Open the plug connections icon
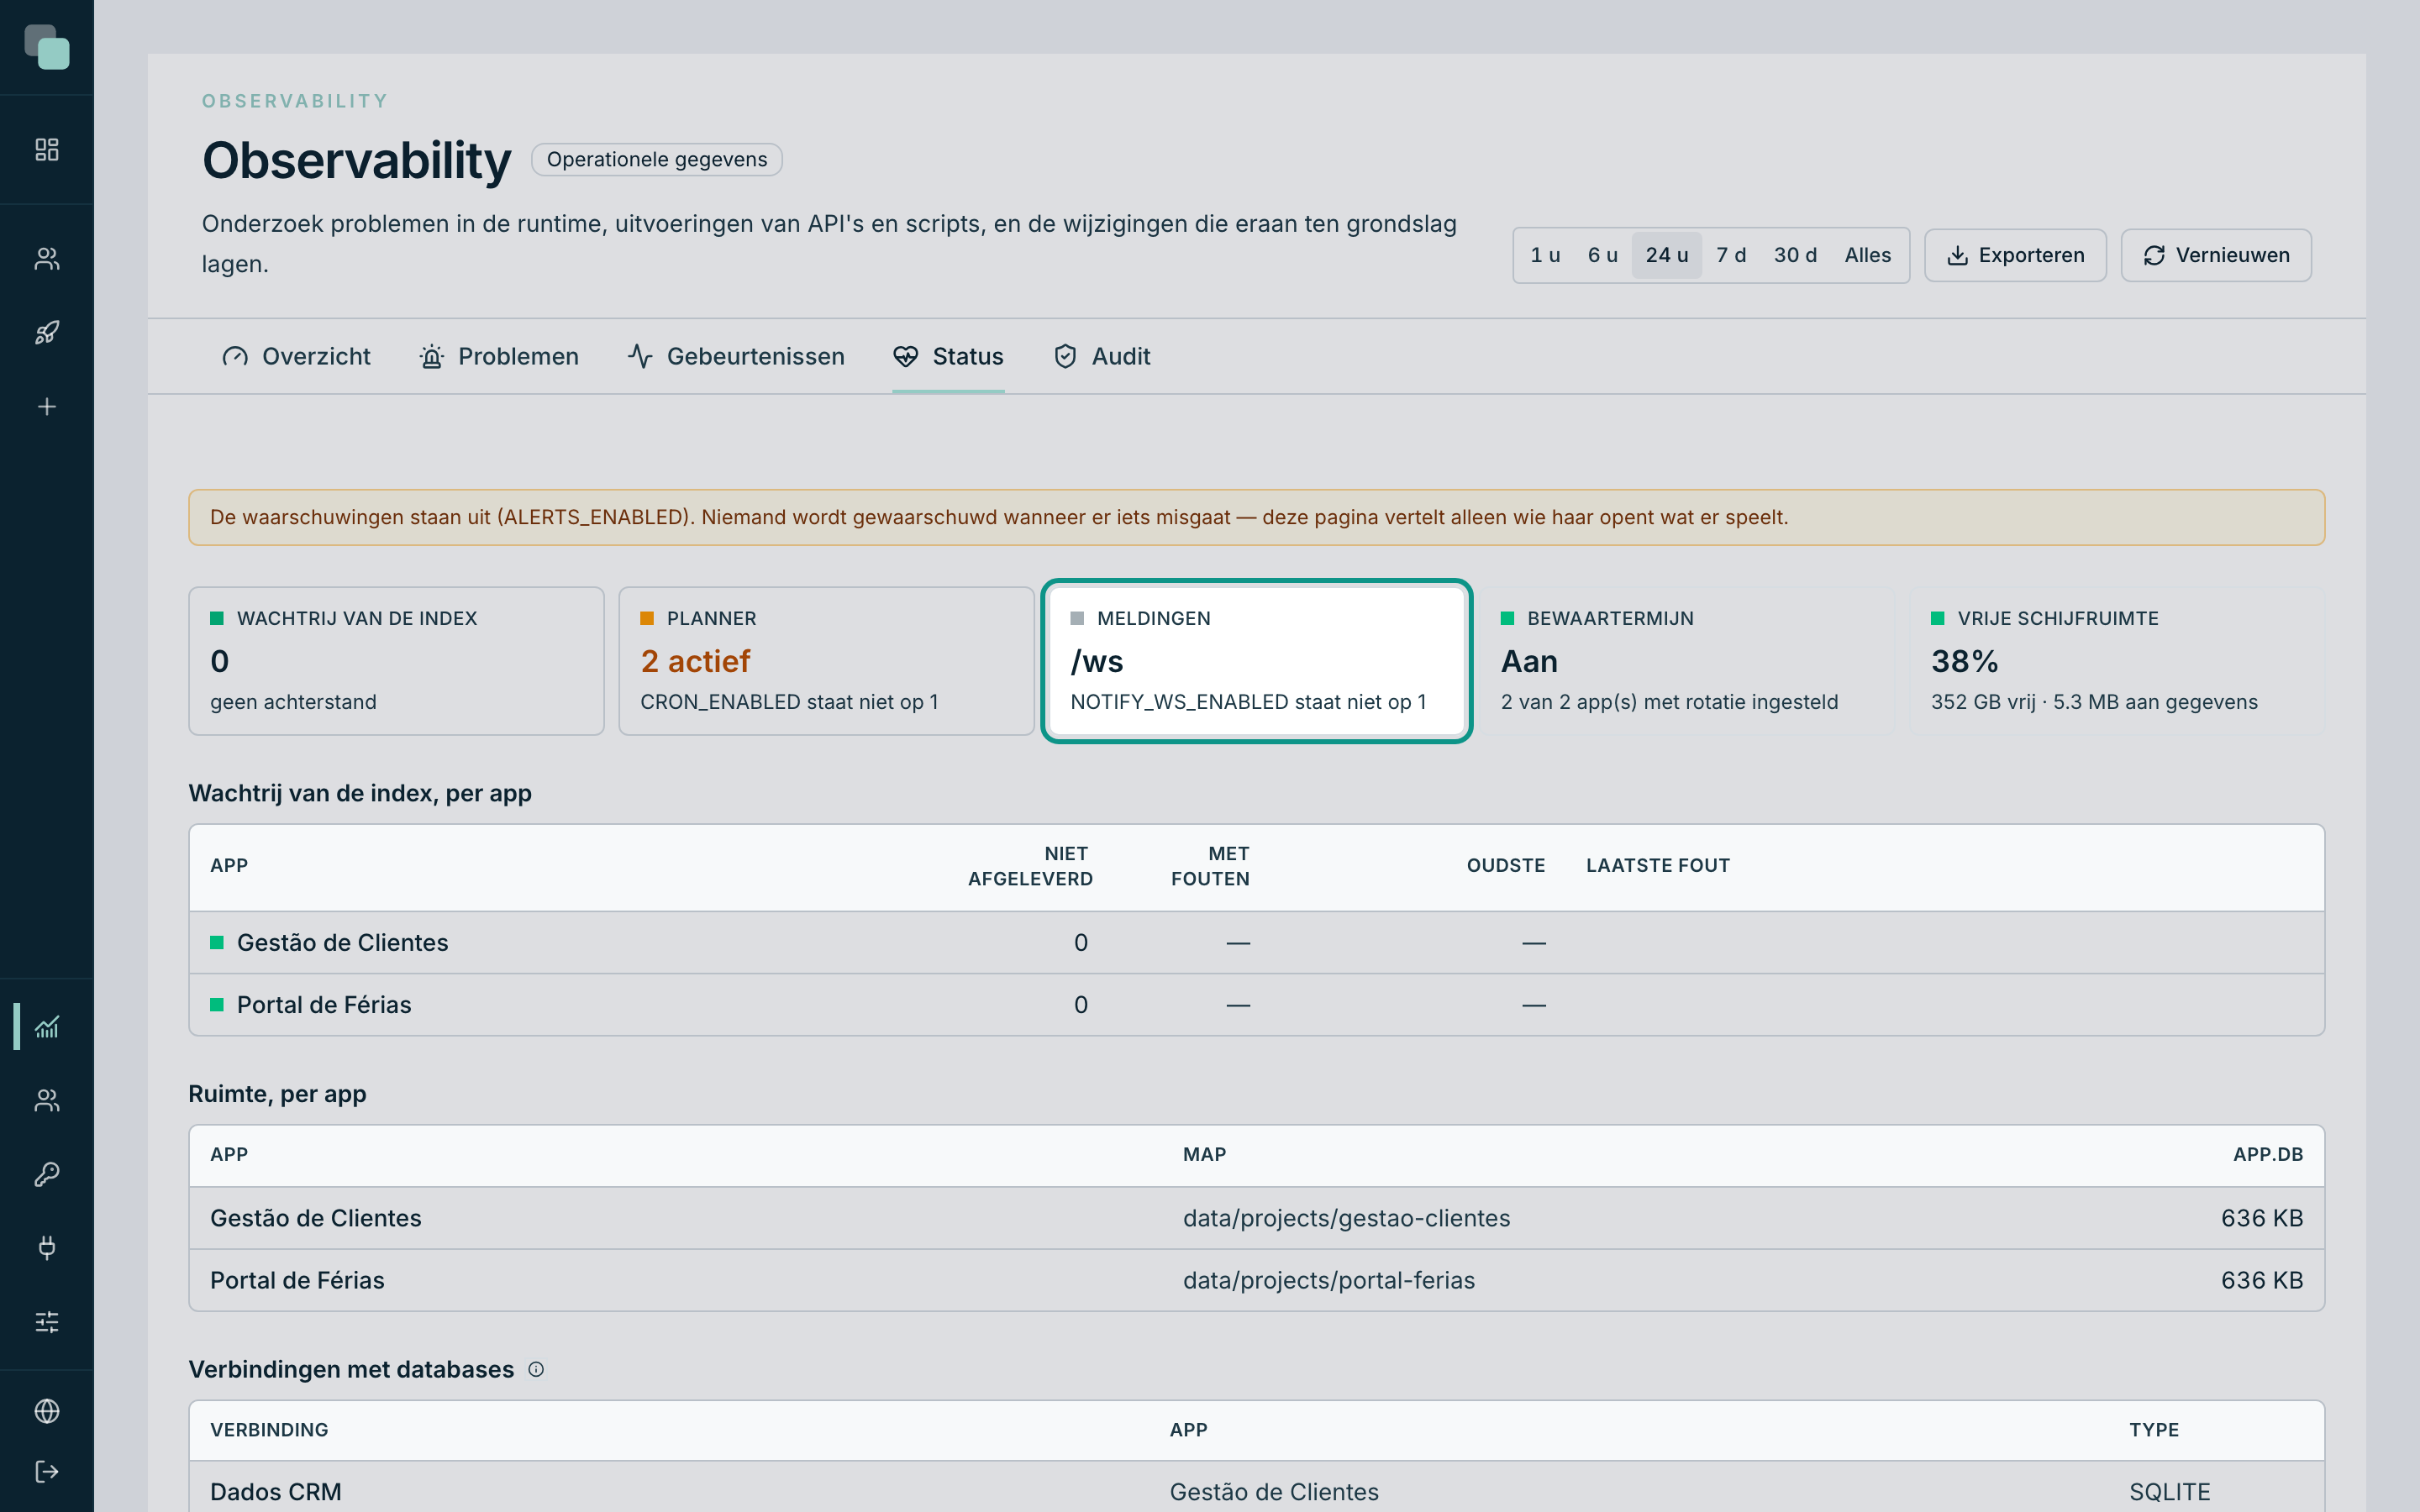The image size is (2420, 1512). pyautogui.click(x=47, y=1248)
